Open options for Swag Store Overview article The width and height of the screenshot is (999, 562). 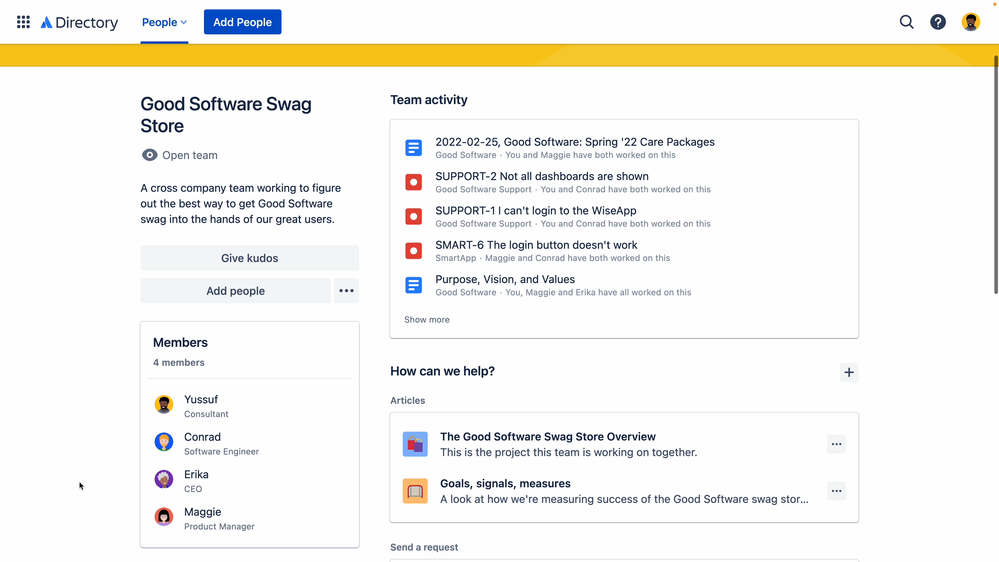coord(837,444)
